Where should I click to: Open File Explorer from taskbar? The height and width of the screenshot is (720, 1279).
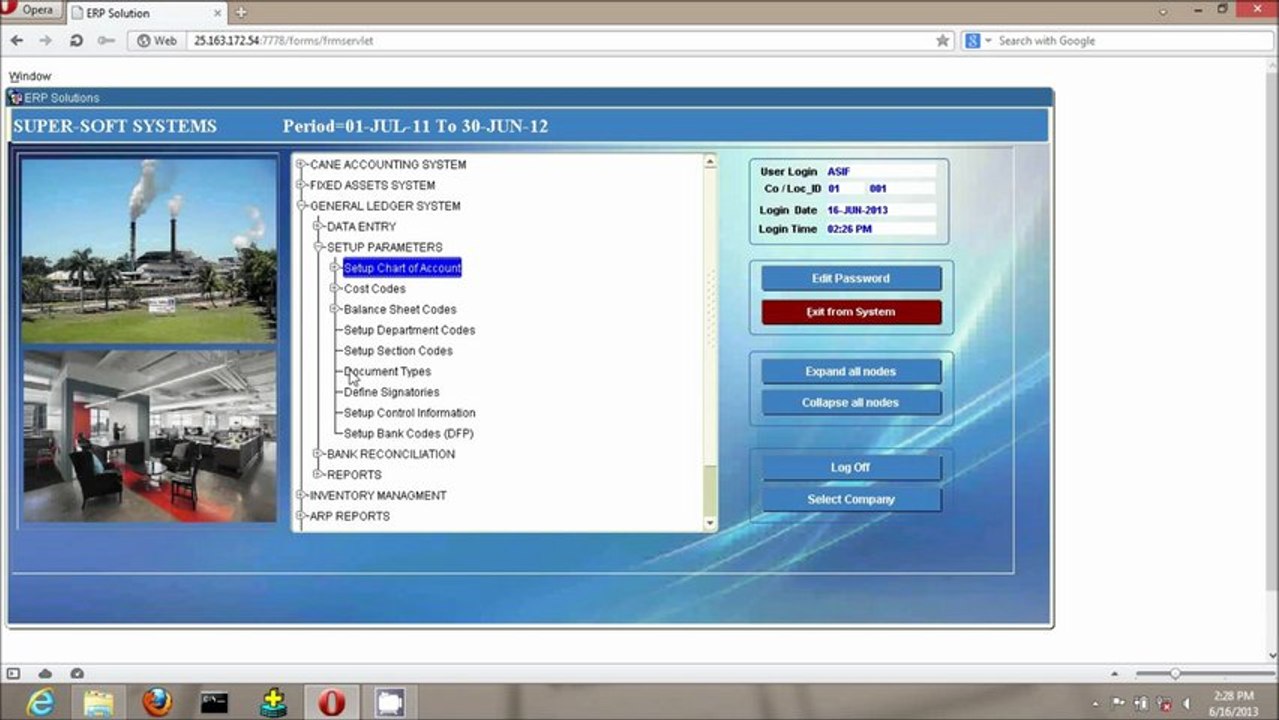click(x=99, y=703)
